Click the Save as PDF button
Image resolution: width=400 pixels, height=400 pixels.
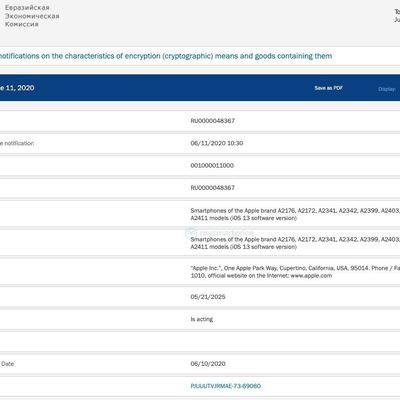tap(328, 88)
